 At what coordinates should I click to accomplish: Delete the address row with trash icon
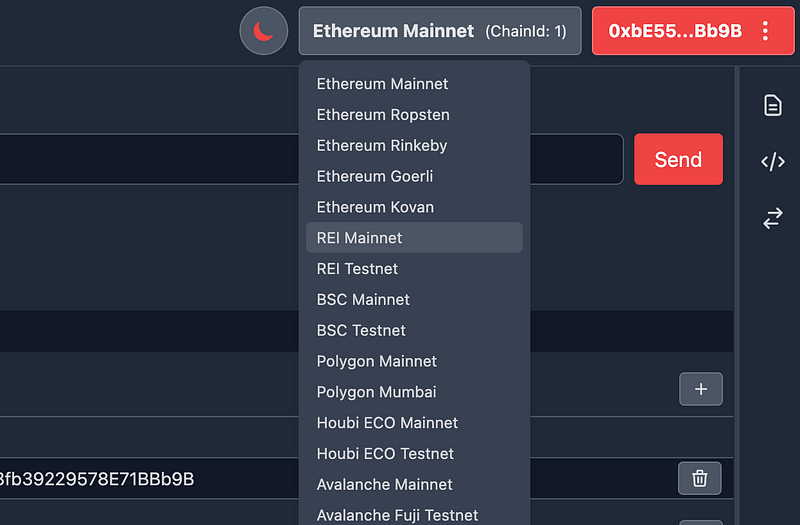[x=700, y=479]
